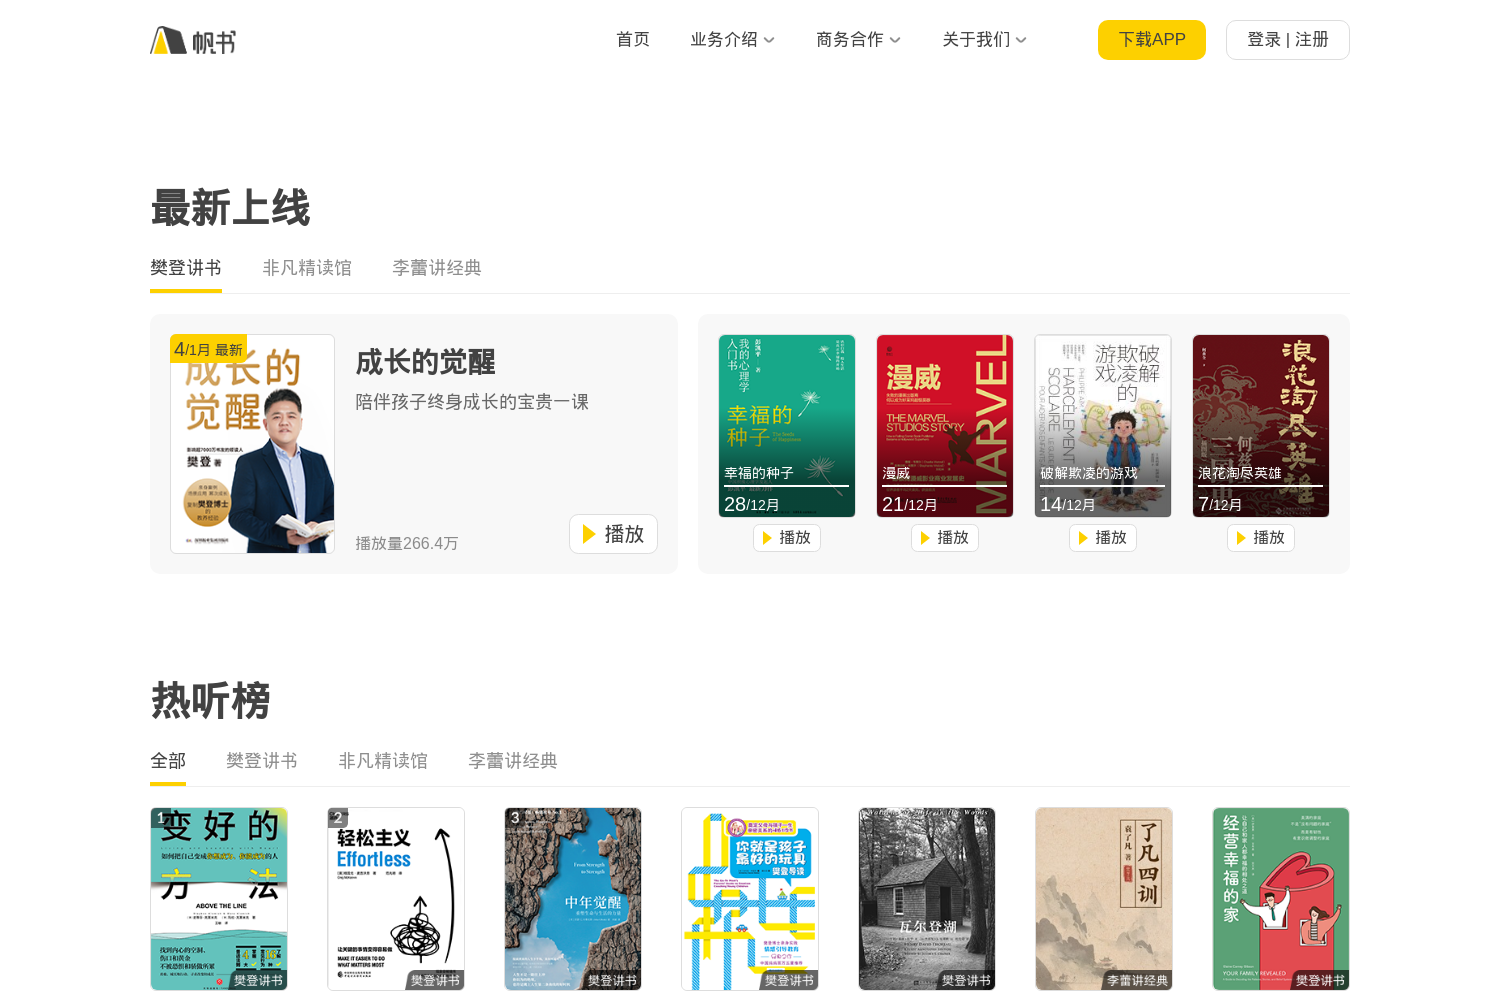1500x995 pixels.
Task: Open the 成长的觉醒 book cover
Action: pos(252,444)
